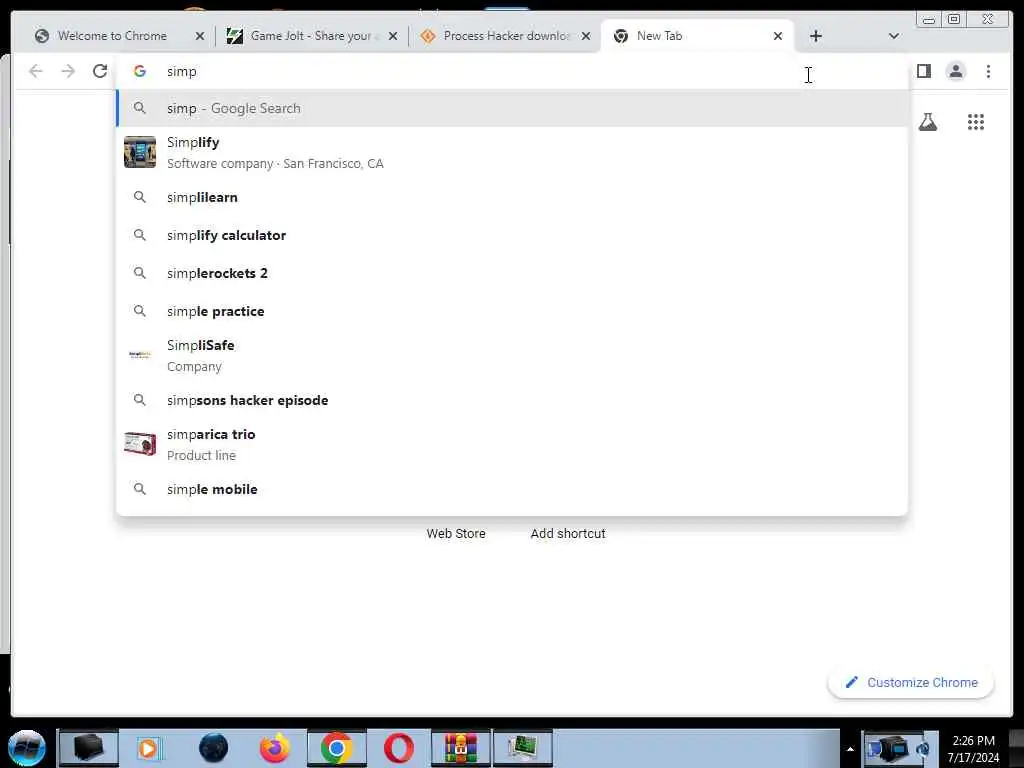Viewport: 1024px width, 768px height.
Task: Launch Firefox from the taskbar
Action: coord(275,748)
